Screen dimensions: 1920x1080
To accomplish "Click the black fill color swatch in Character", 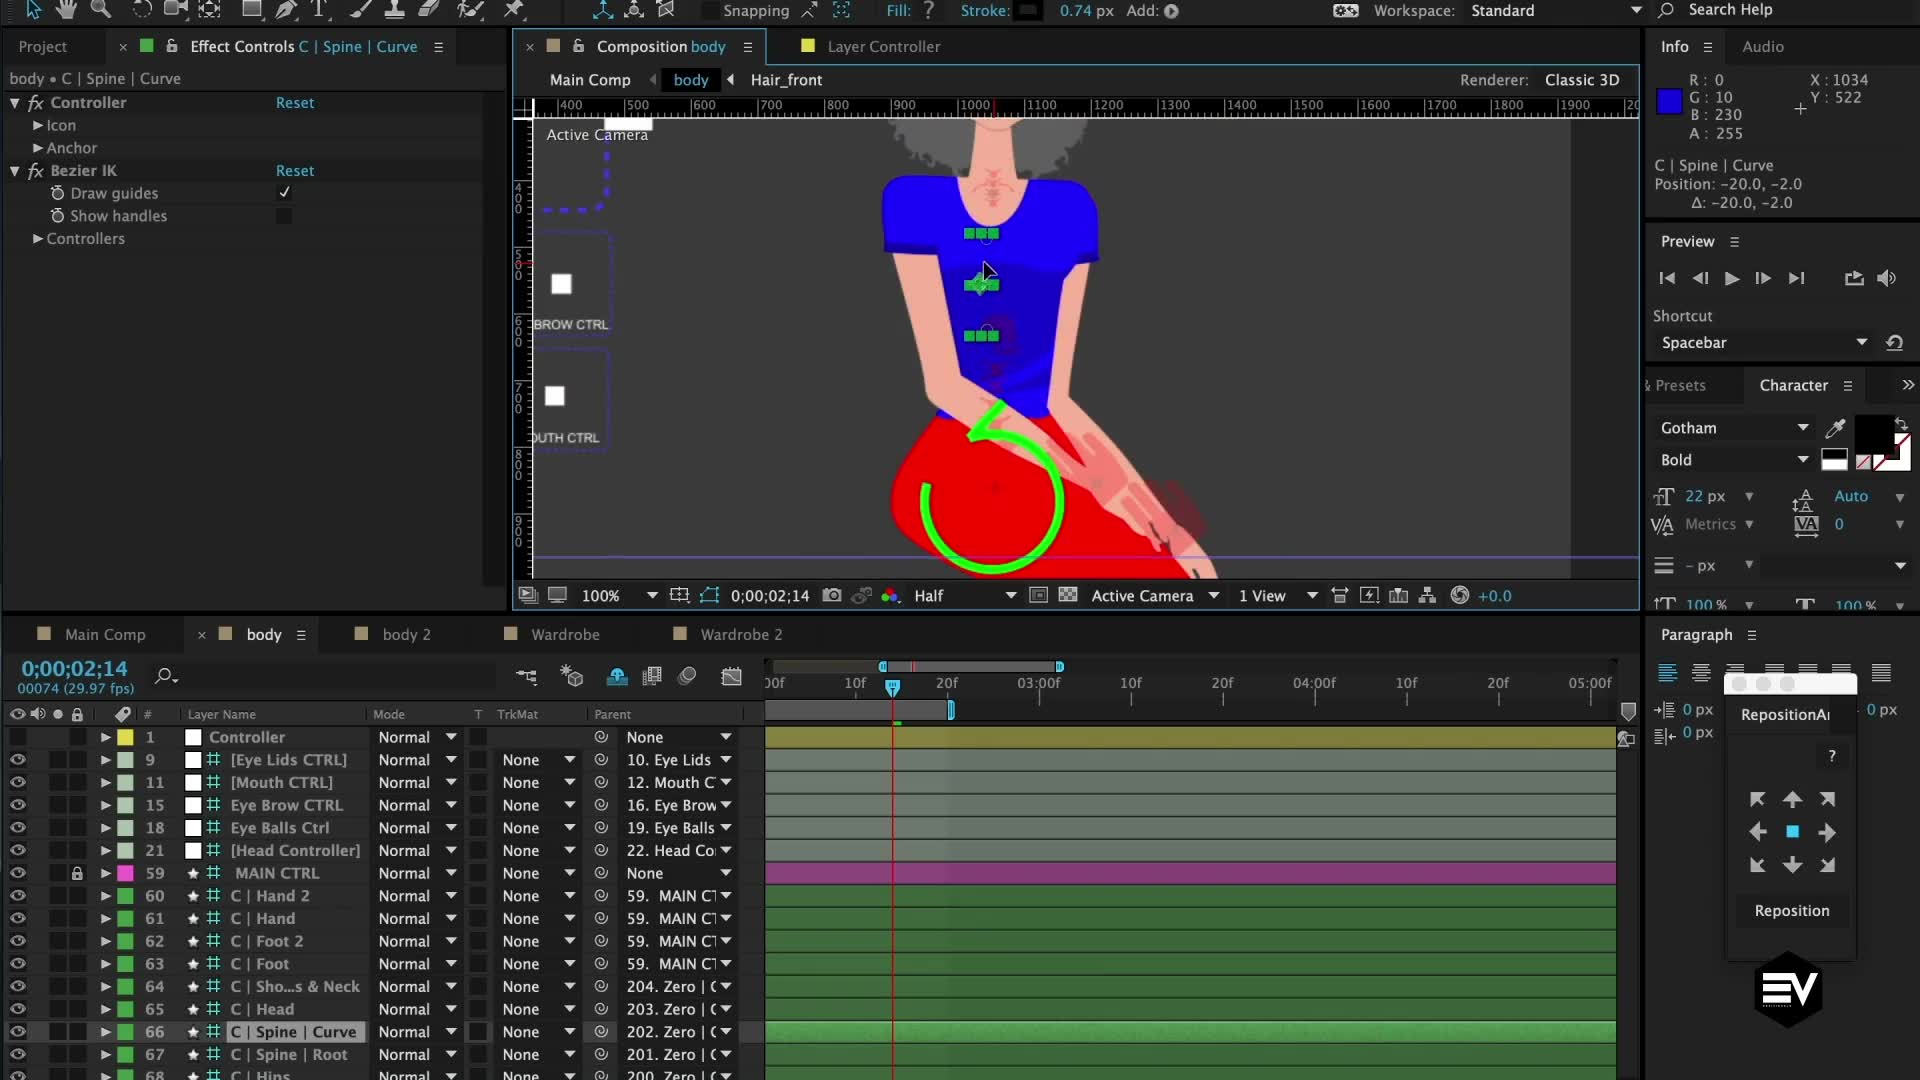I will click(1873, 433).
